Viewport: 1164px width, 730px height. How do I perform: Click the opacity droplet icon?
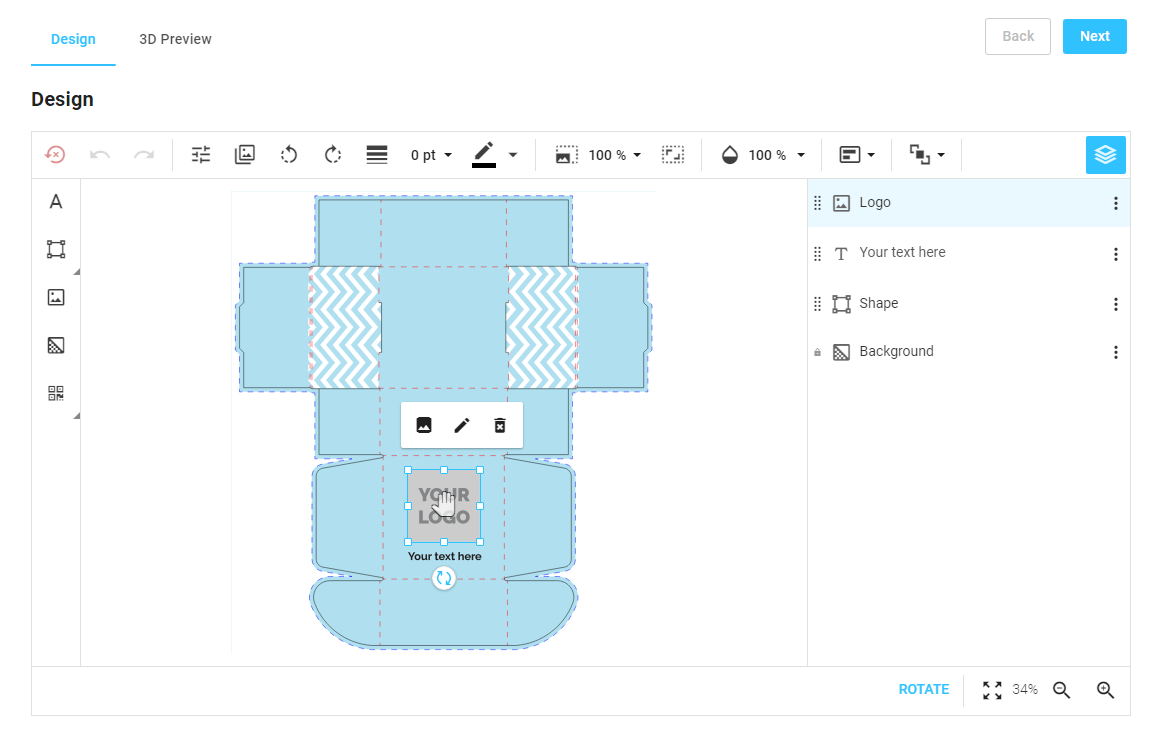click(730, 154)
